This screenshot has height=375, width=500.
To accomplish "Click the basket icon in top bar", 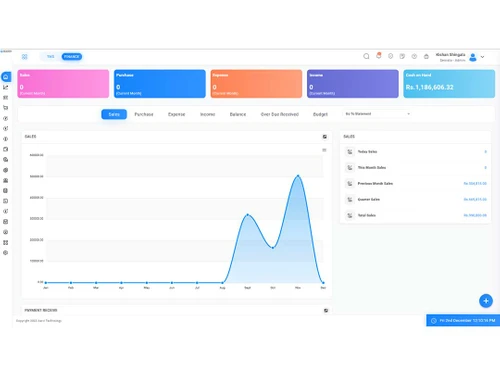I will click(426, 56).
